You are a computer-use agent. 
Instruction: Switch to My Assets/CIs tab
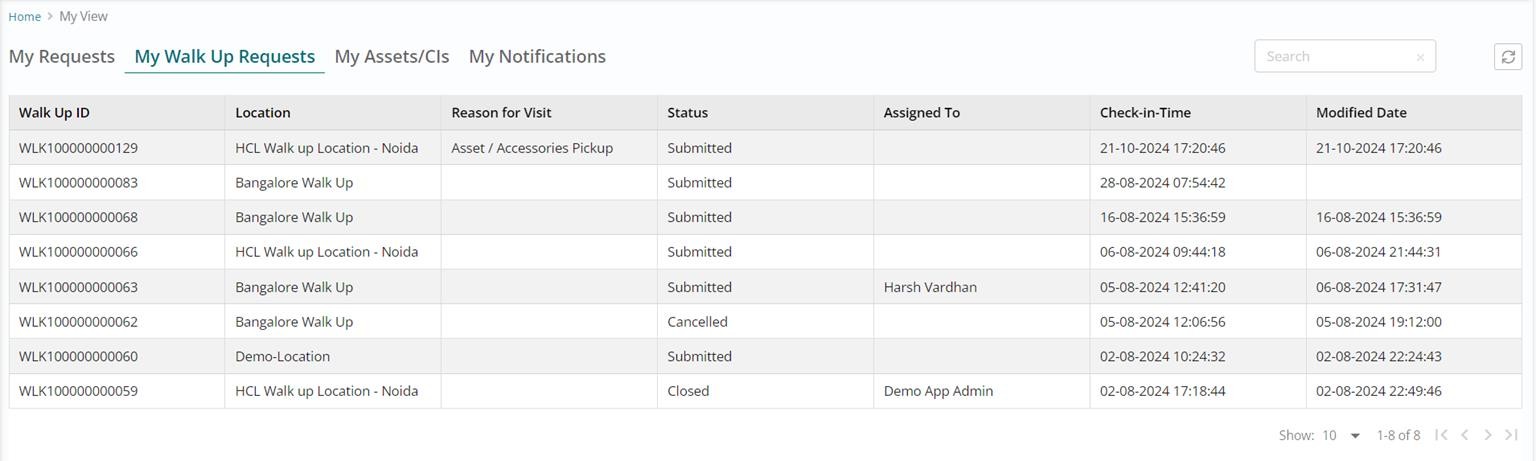point(392,57)
